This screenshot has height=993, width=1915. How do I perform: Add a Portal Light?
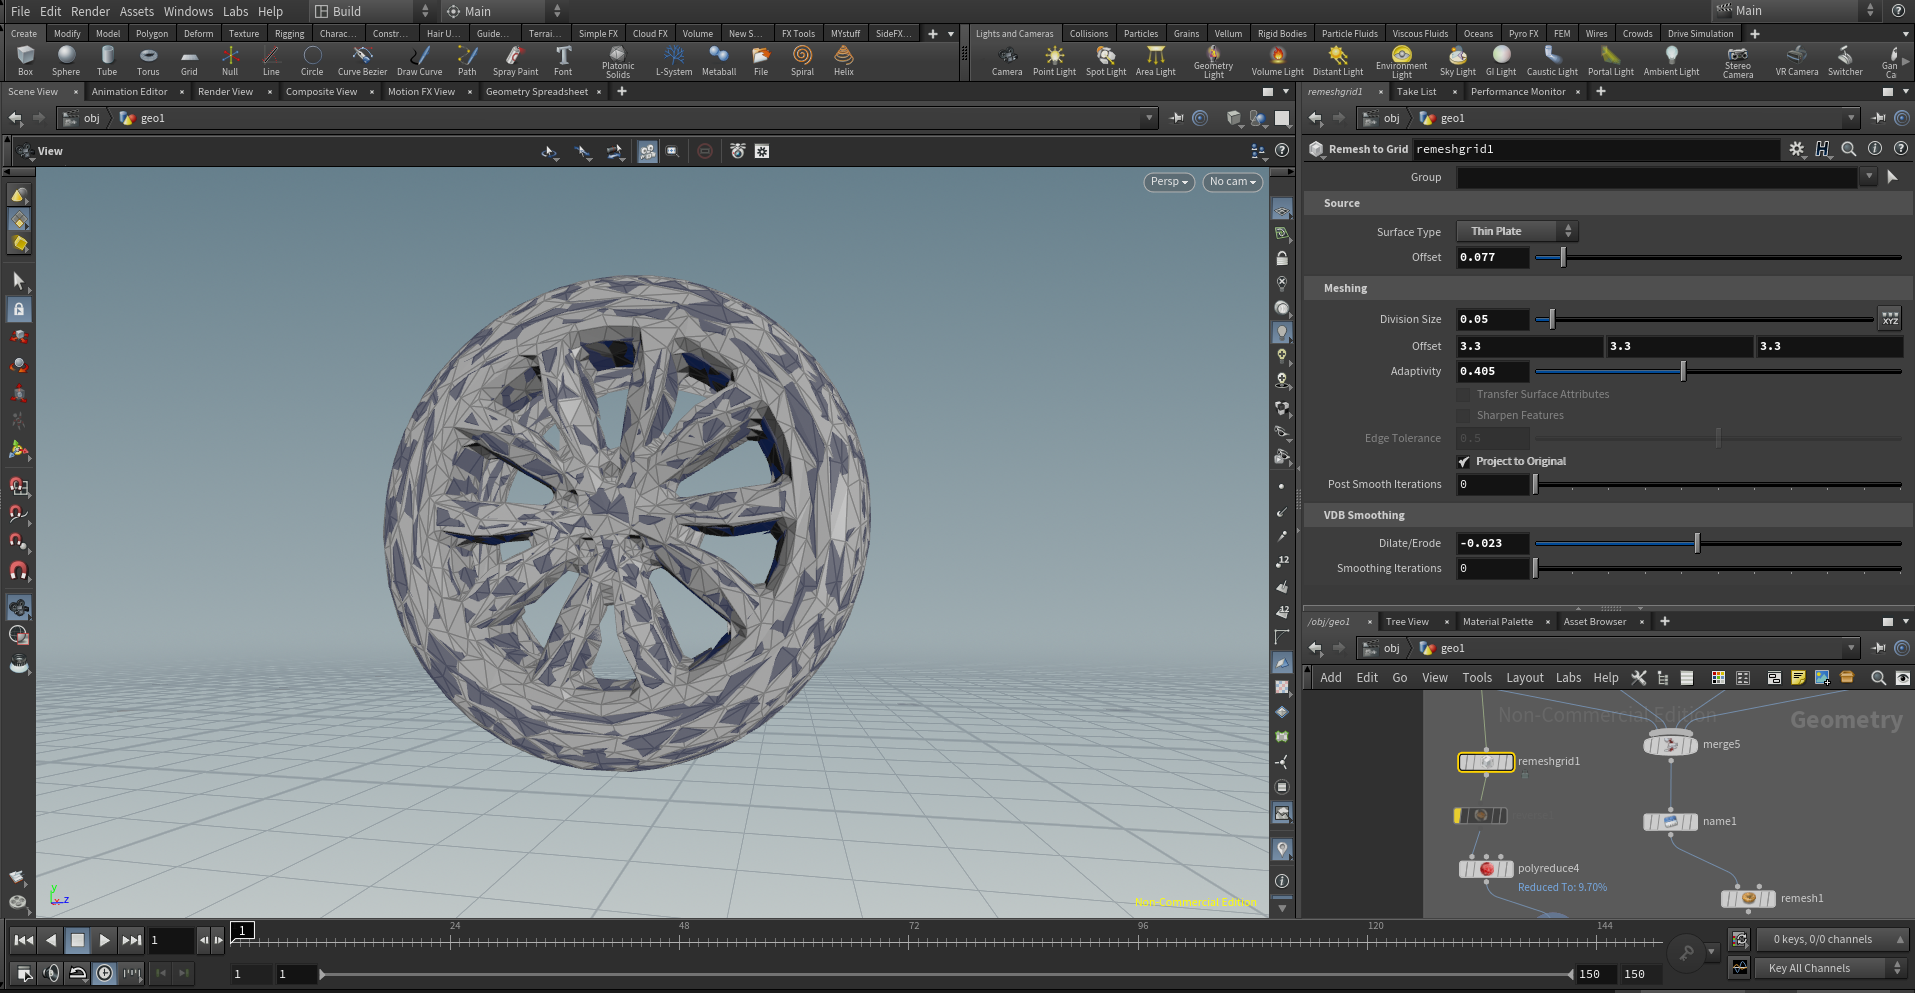(1610, 61)
